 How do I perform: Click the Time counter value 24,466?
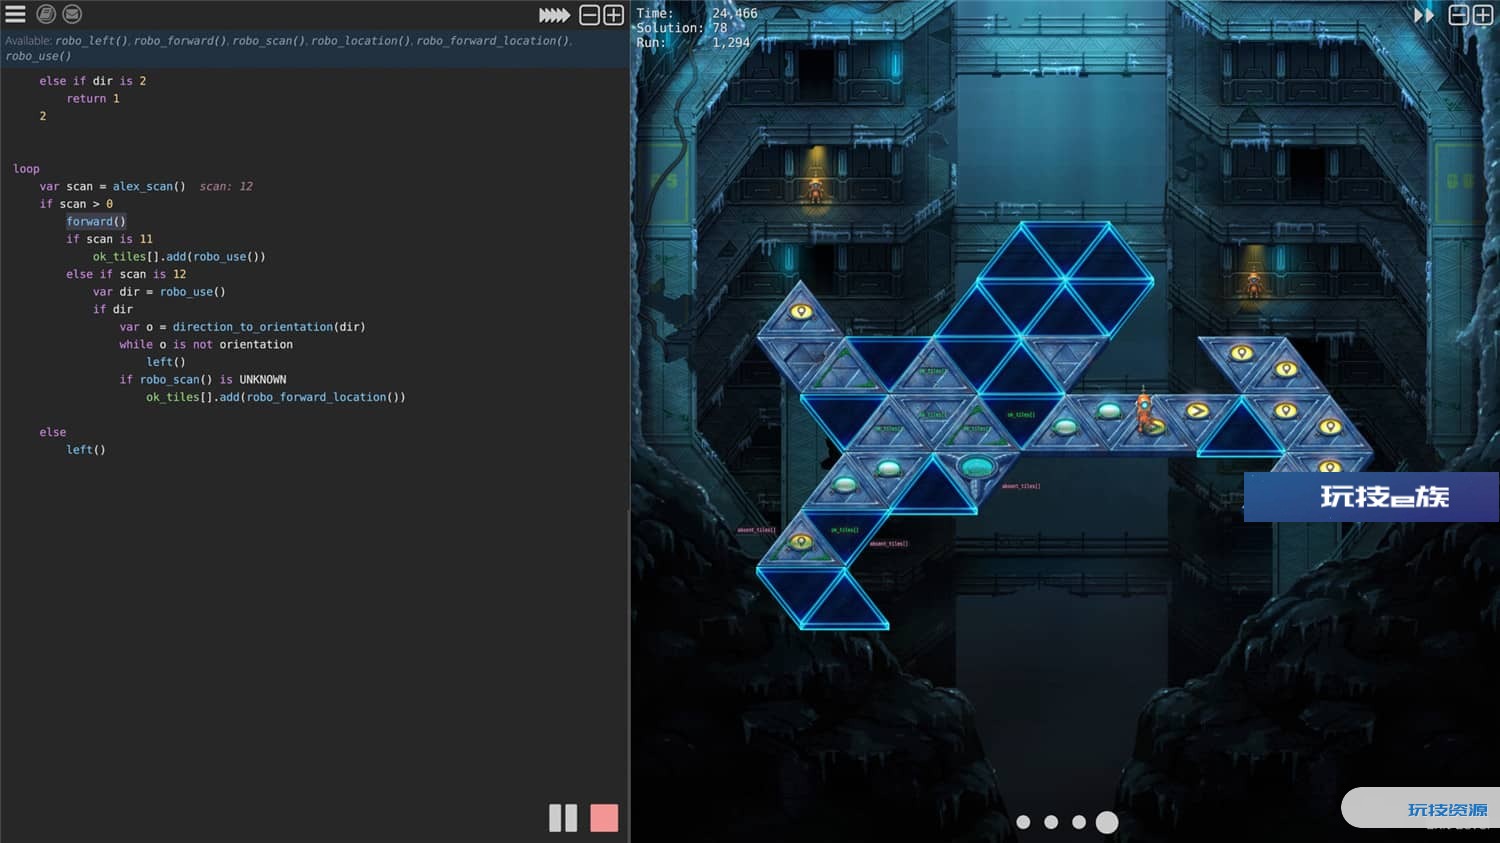[x=735, y=14]
